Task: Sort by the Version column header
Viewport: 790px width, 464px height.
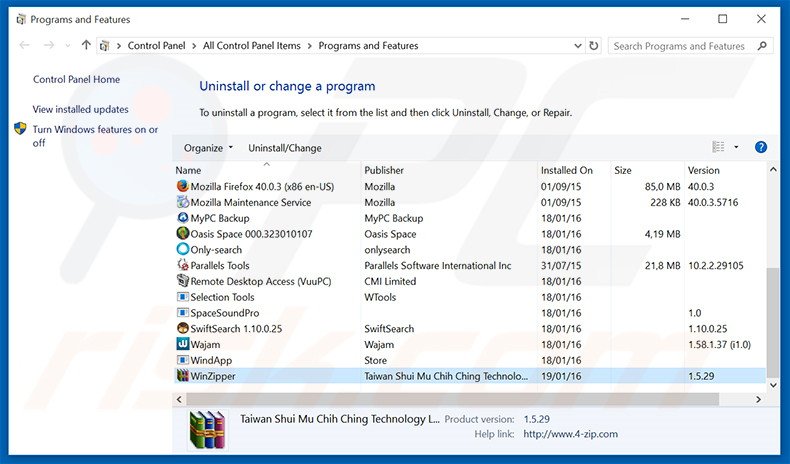Action: 725,170
